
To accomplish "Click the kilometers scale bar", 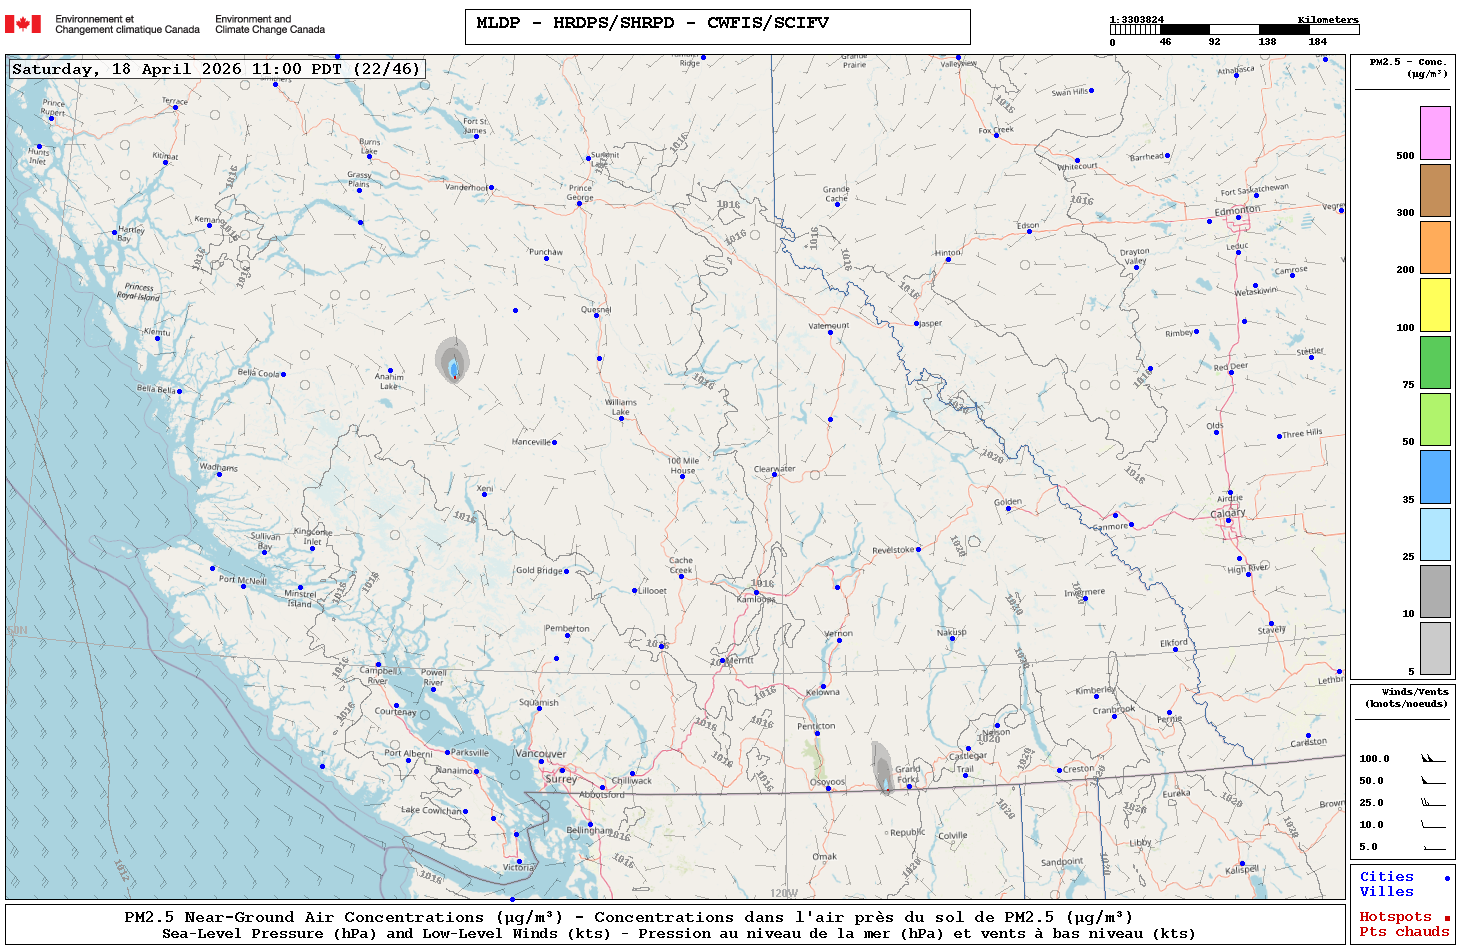I will 1234,30.
